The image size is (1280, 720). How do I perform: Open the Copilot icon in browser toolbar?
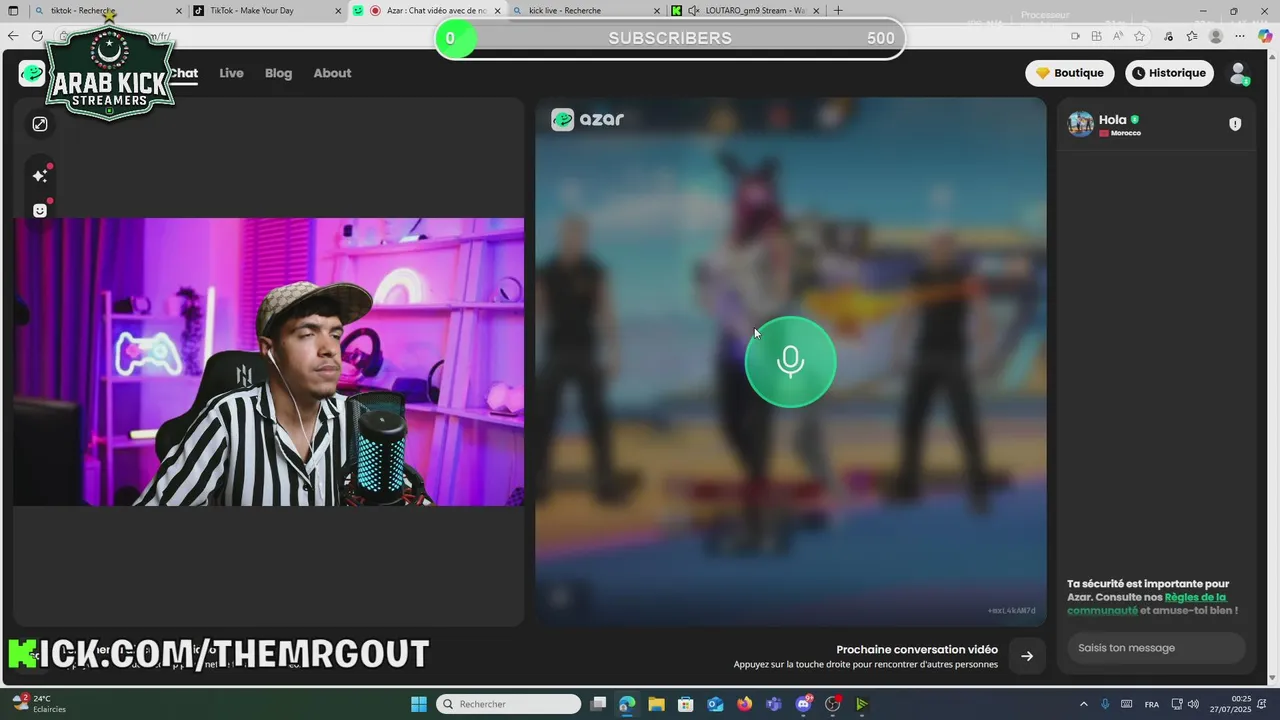point(1264,36)
